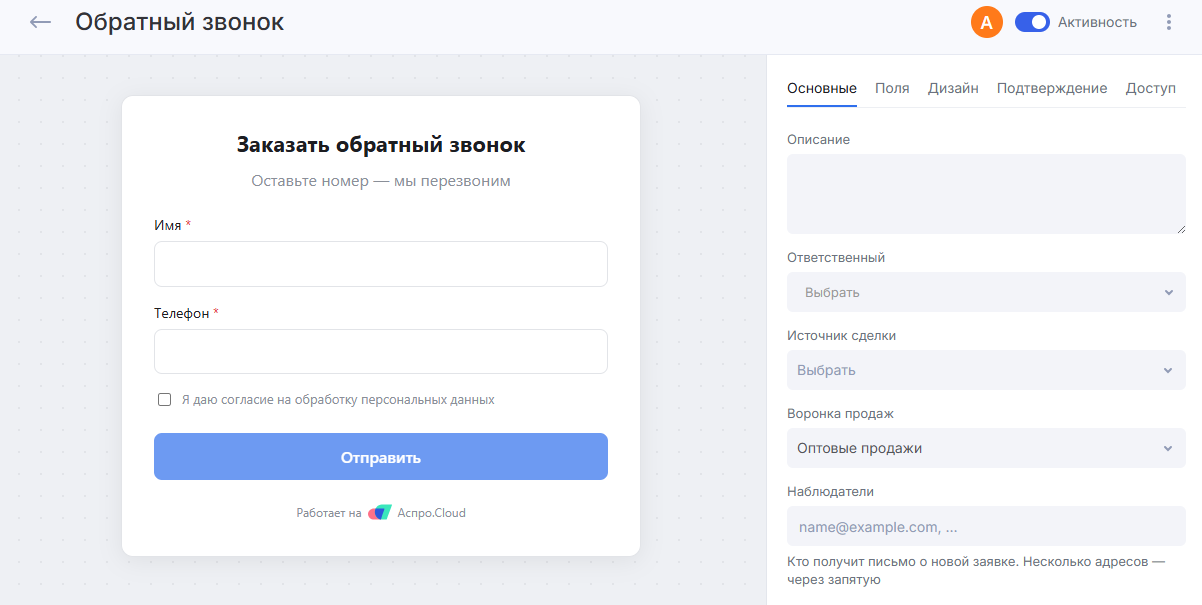Select the Основные tab
The height and width of the screenshot is (605, 1202).
[822, 88]
